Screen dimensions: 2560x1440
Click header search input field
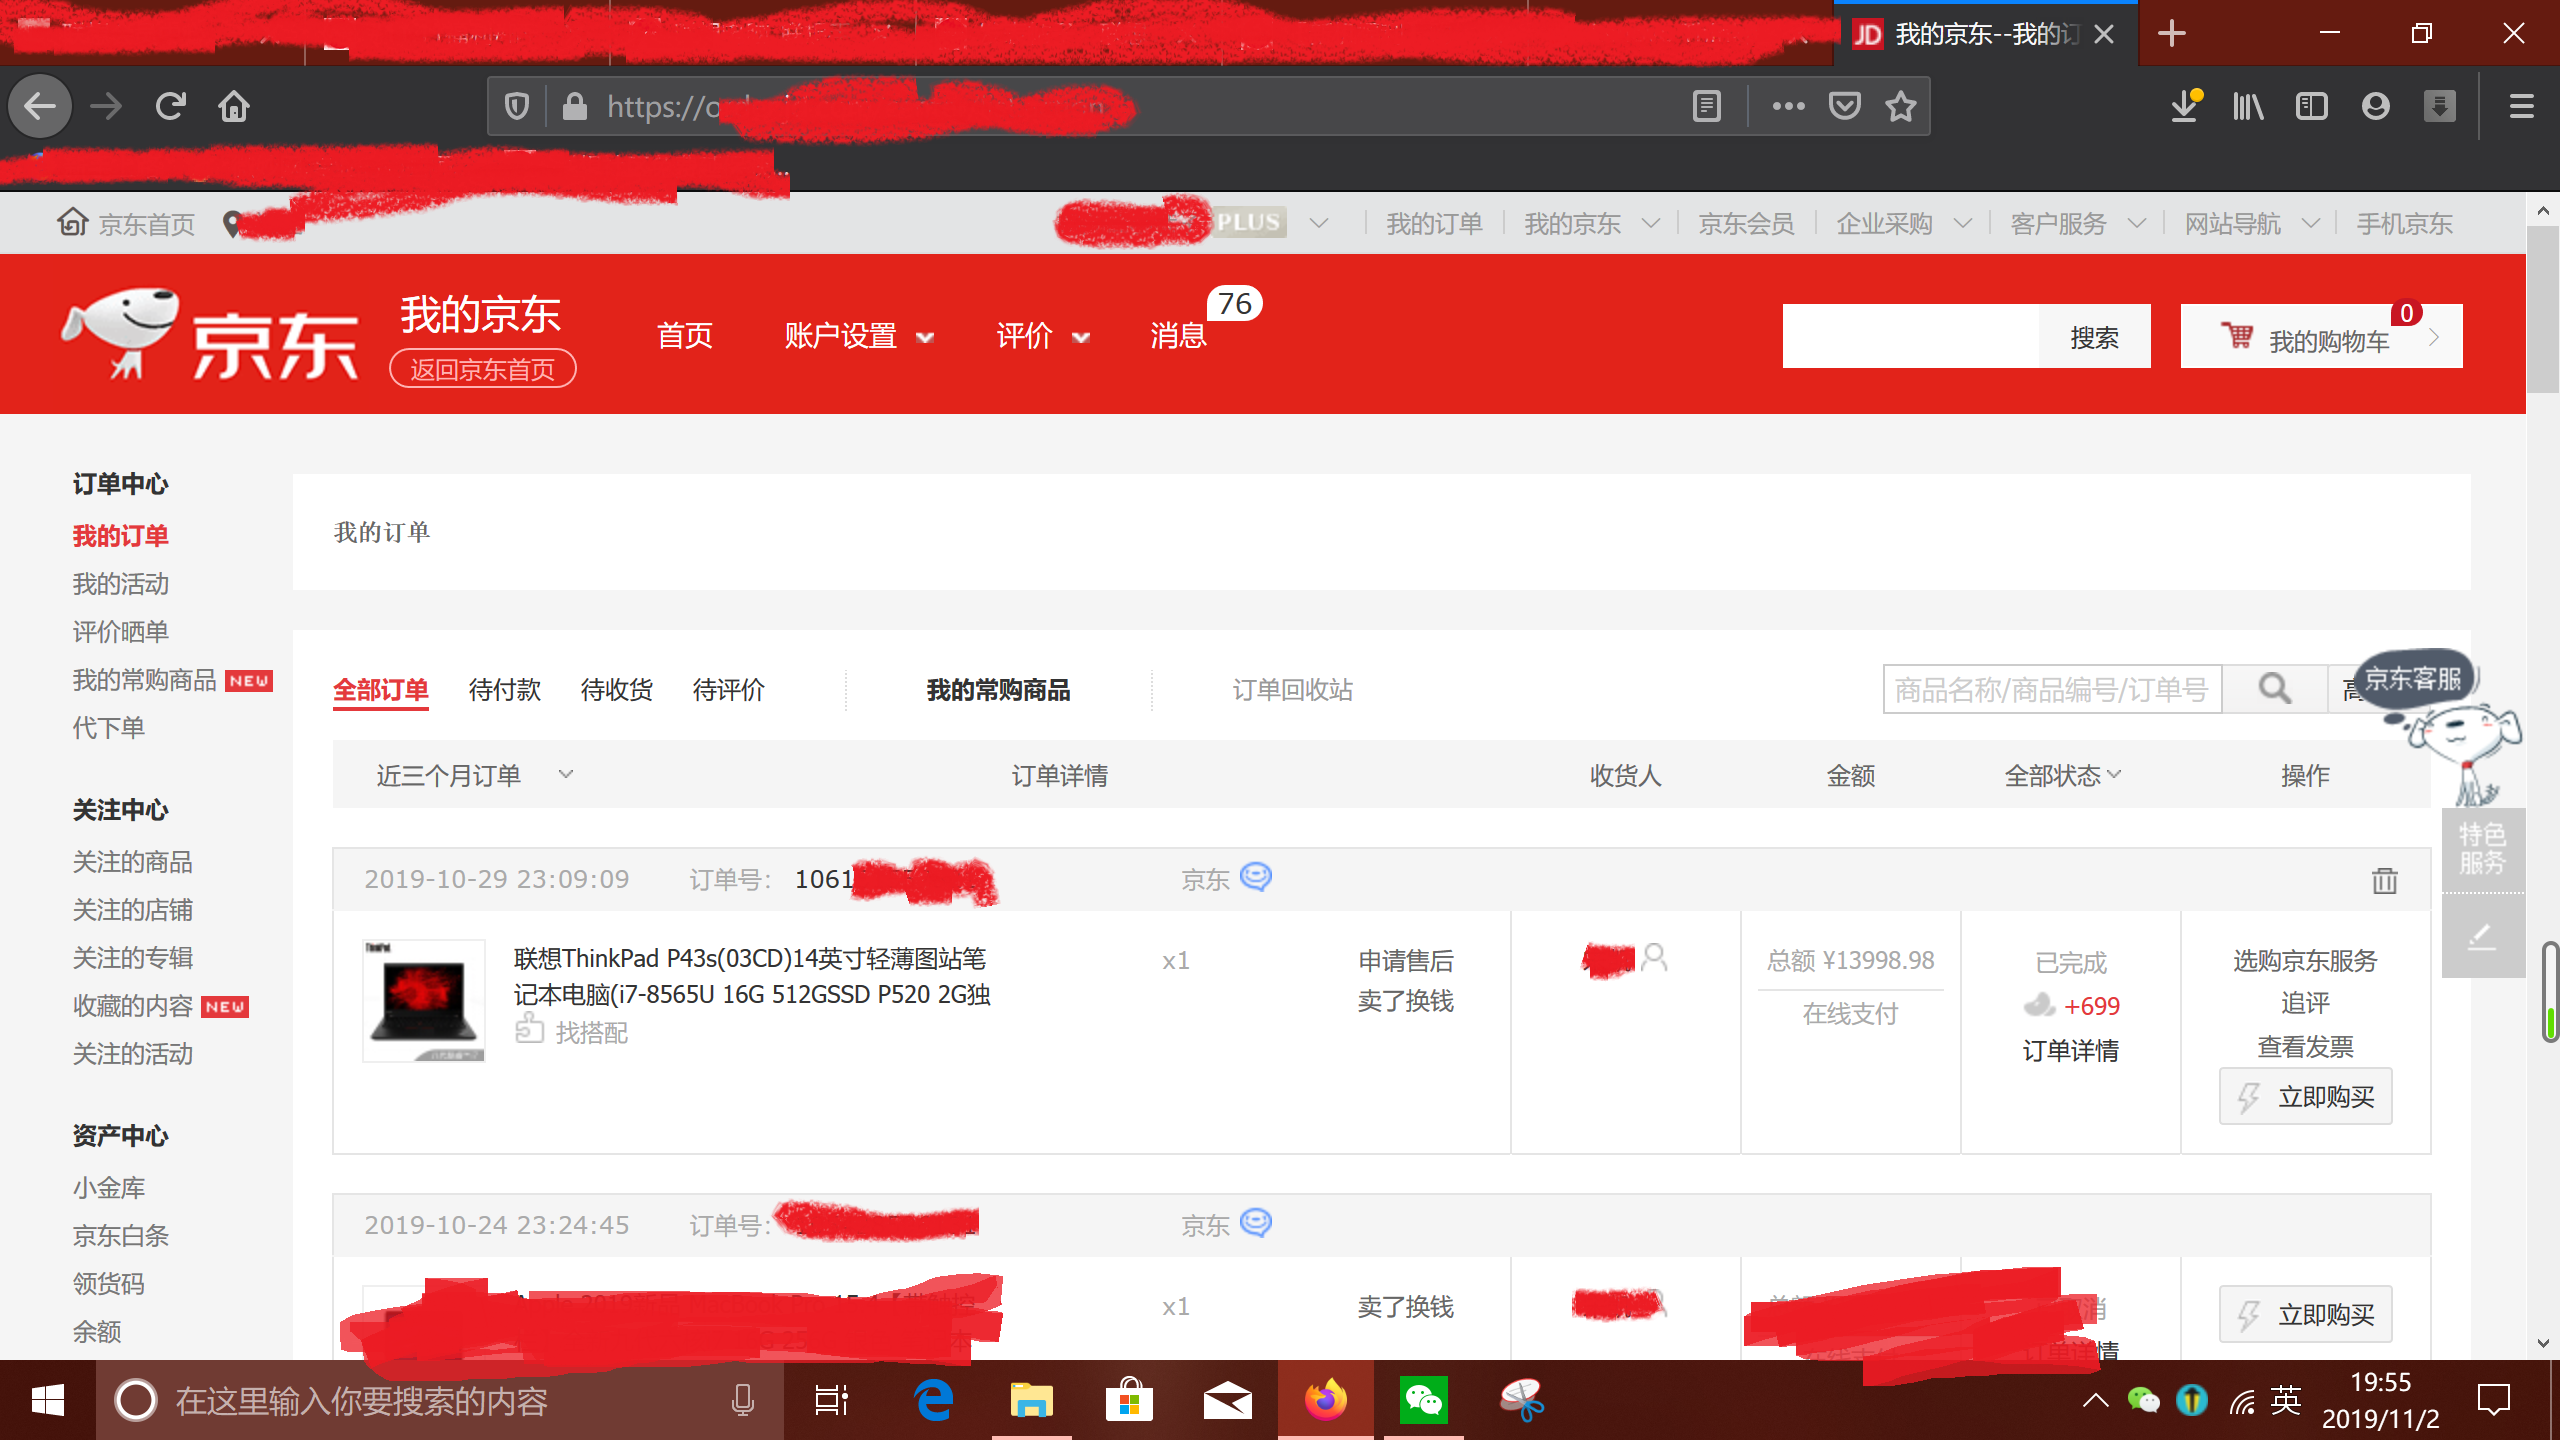tap(1911, 337)
